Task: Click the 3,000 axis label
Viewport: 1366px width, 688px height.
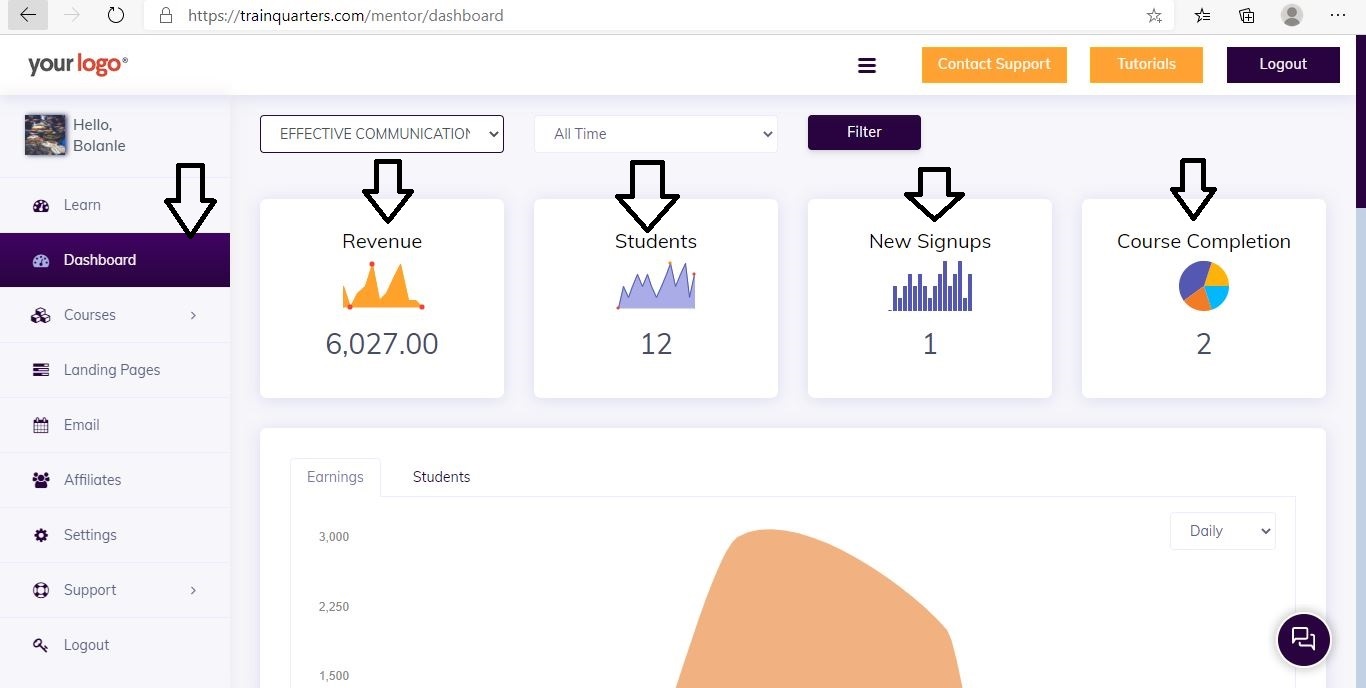Action: (x=334, y=537)
